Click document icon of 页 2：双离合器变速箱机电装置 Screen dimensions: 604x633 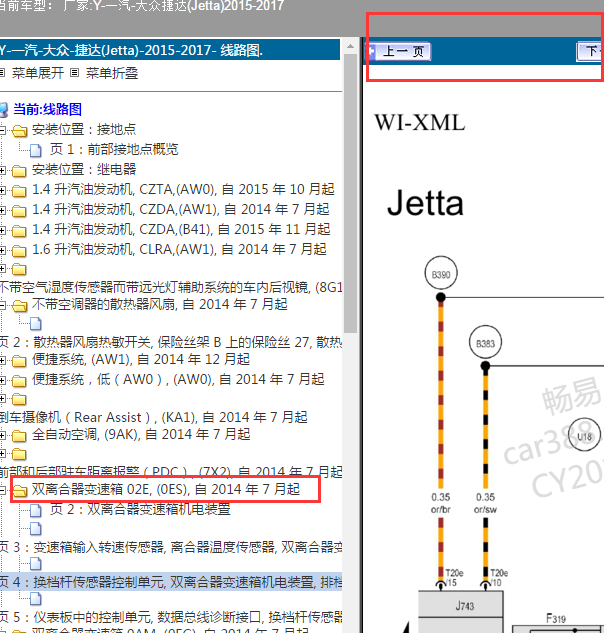coord(36,510)
